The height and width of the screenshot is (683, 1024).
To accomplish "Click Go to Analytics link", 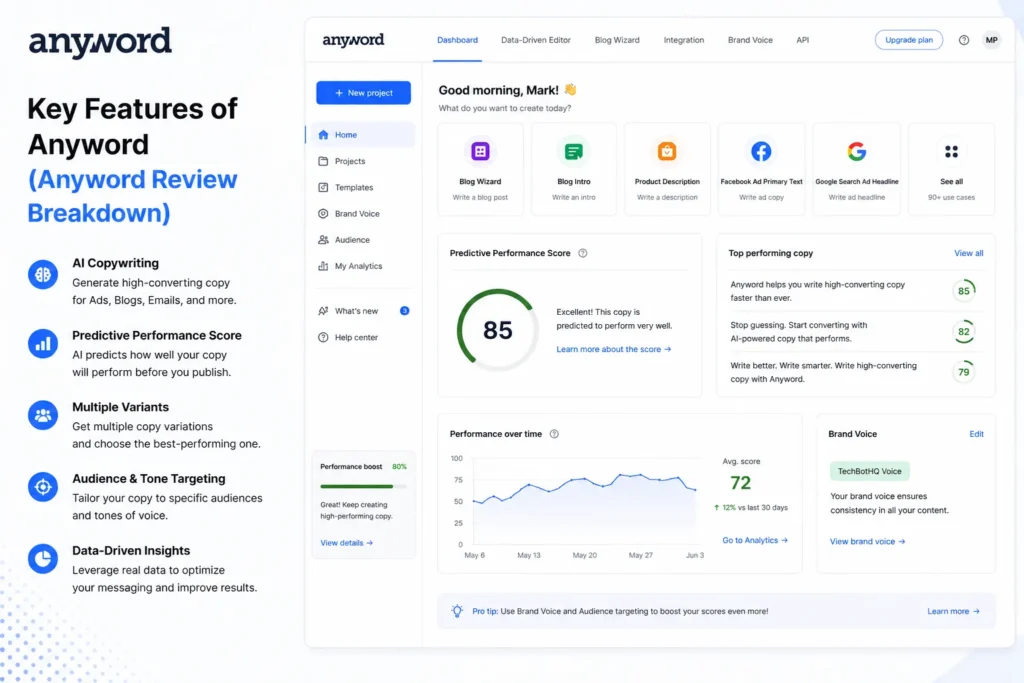I will [755, 540].
